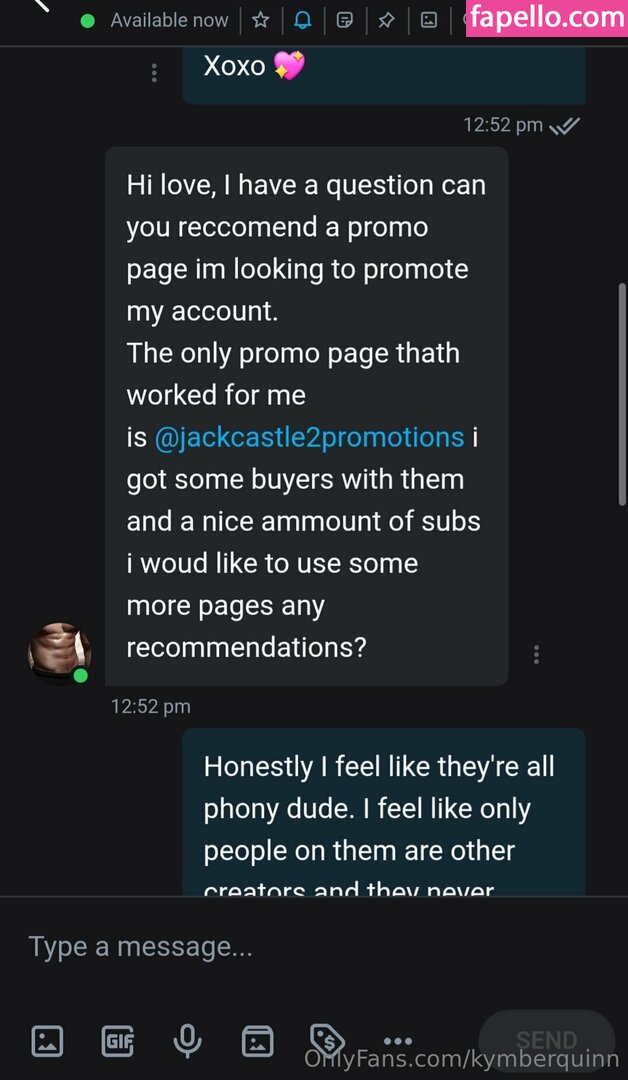Open options dots beside promo page message
The width and height of the screenshot is (628, 1080).
(x=536, y=654)
